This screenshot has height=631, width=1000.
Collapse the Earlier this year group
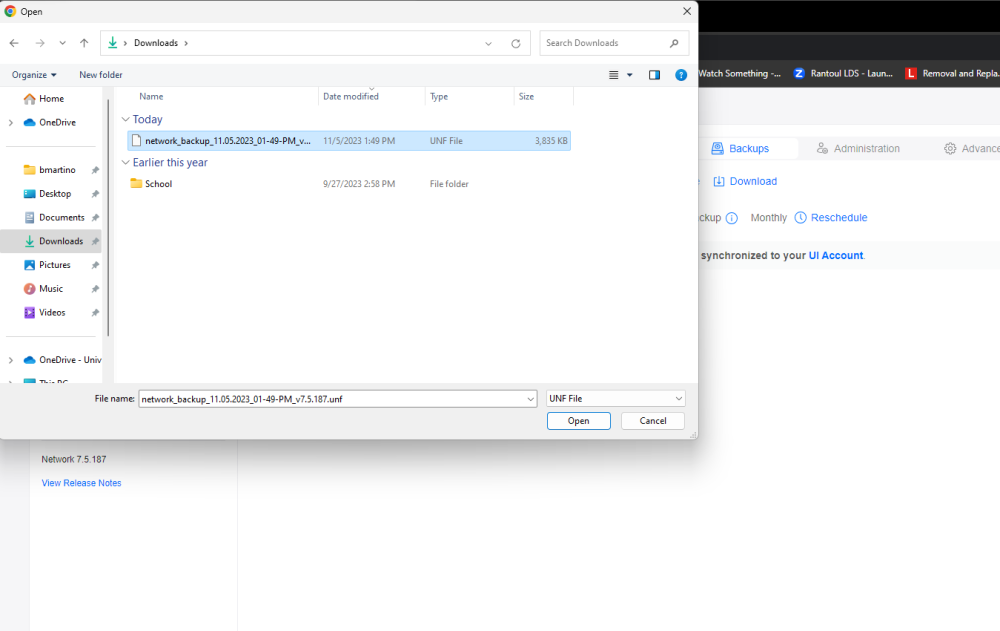[x=126, y=163]
